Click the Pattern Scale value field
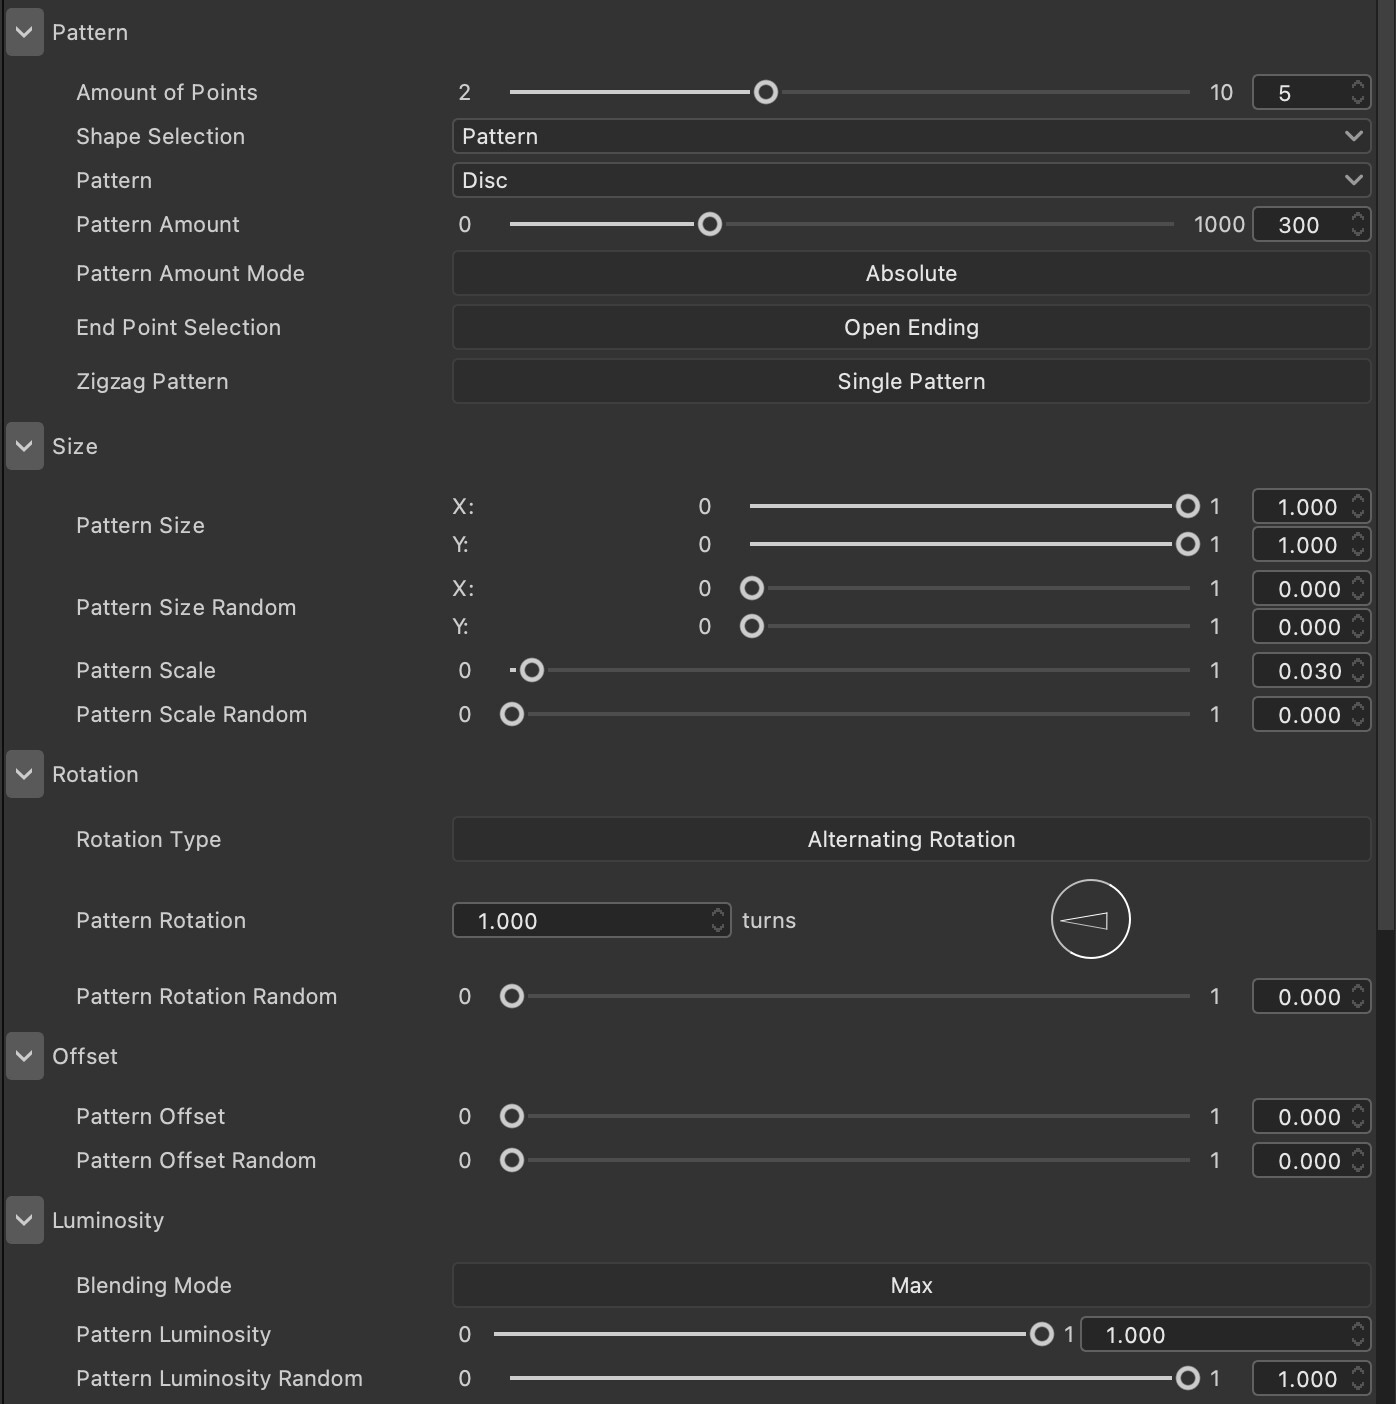The width and height of the screenshot is (1396, 1404). tap(1311, 671)
